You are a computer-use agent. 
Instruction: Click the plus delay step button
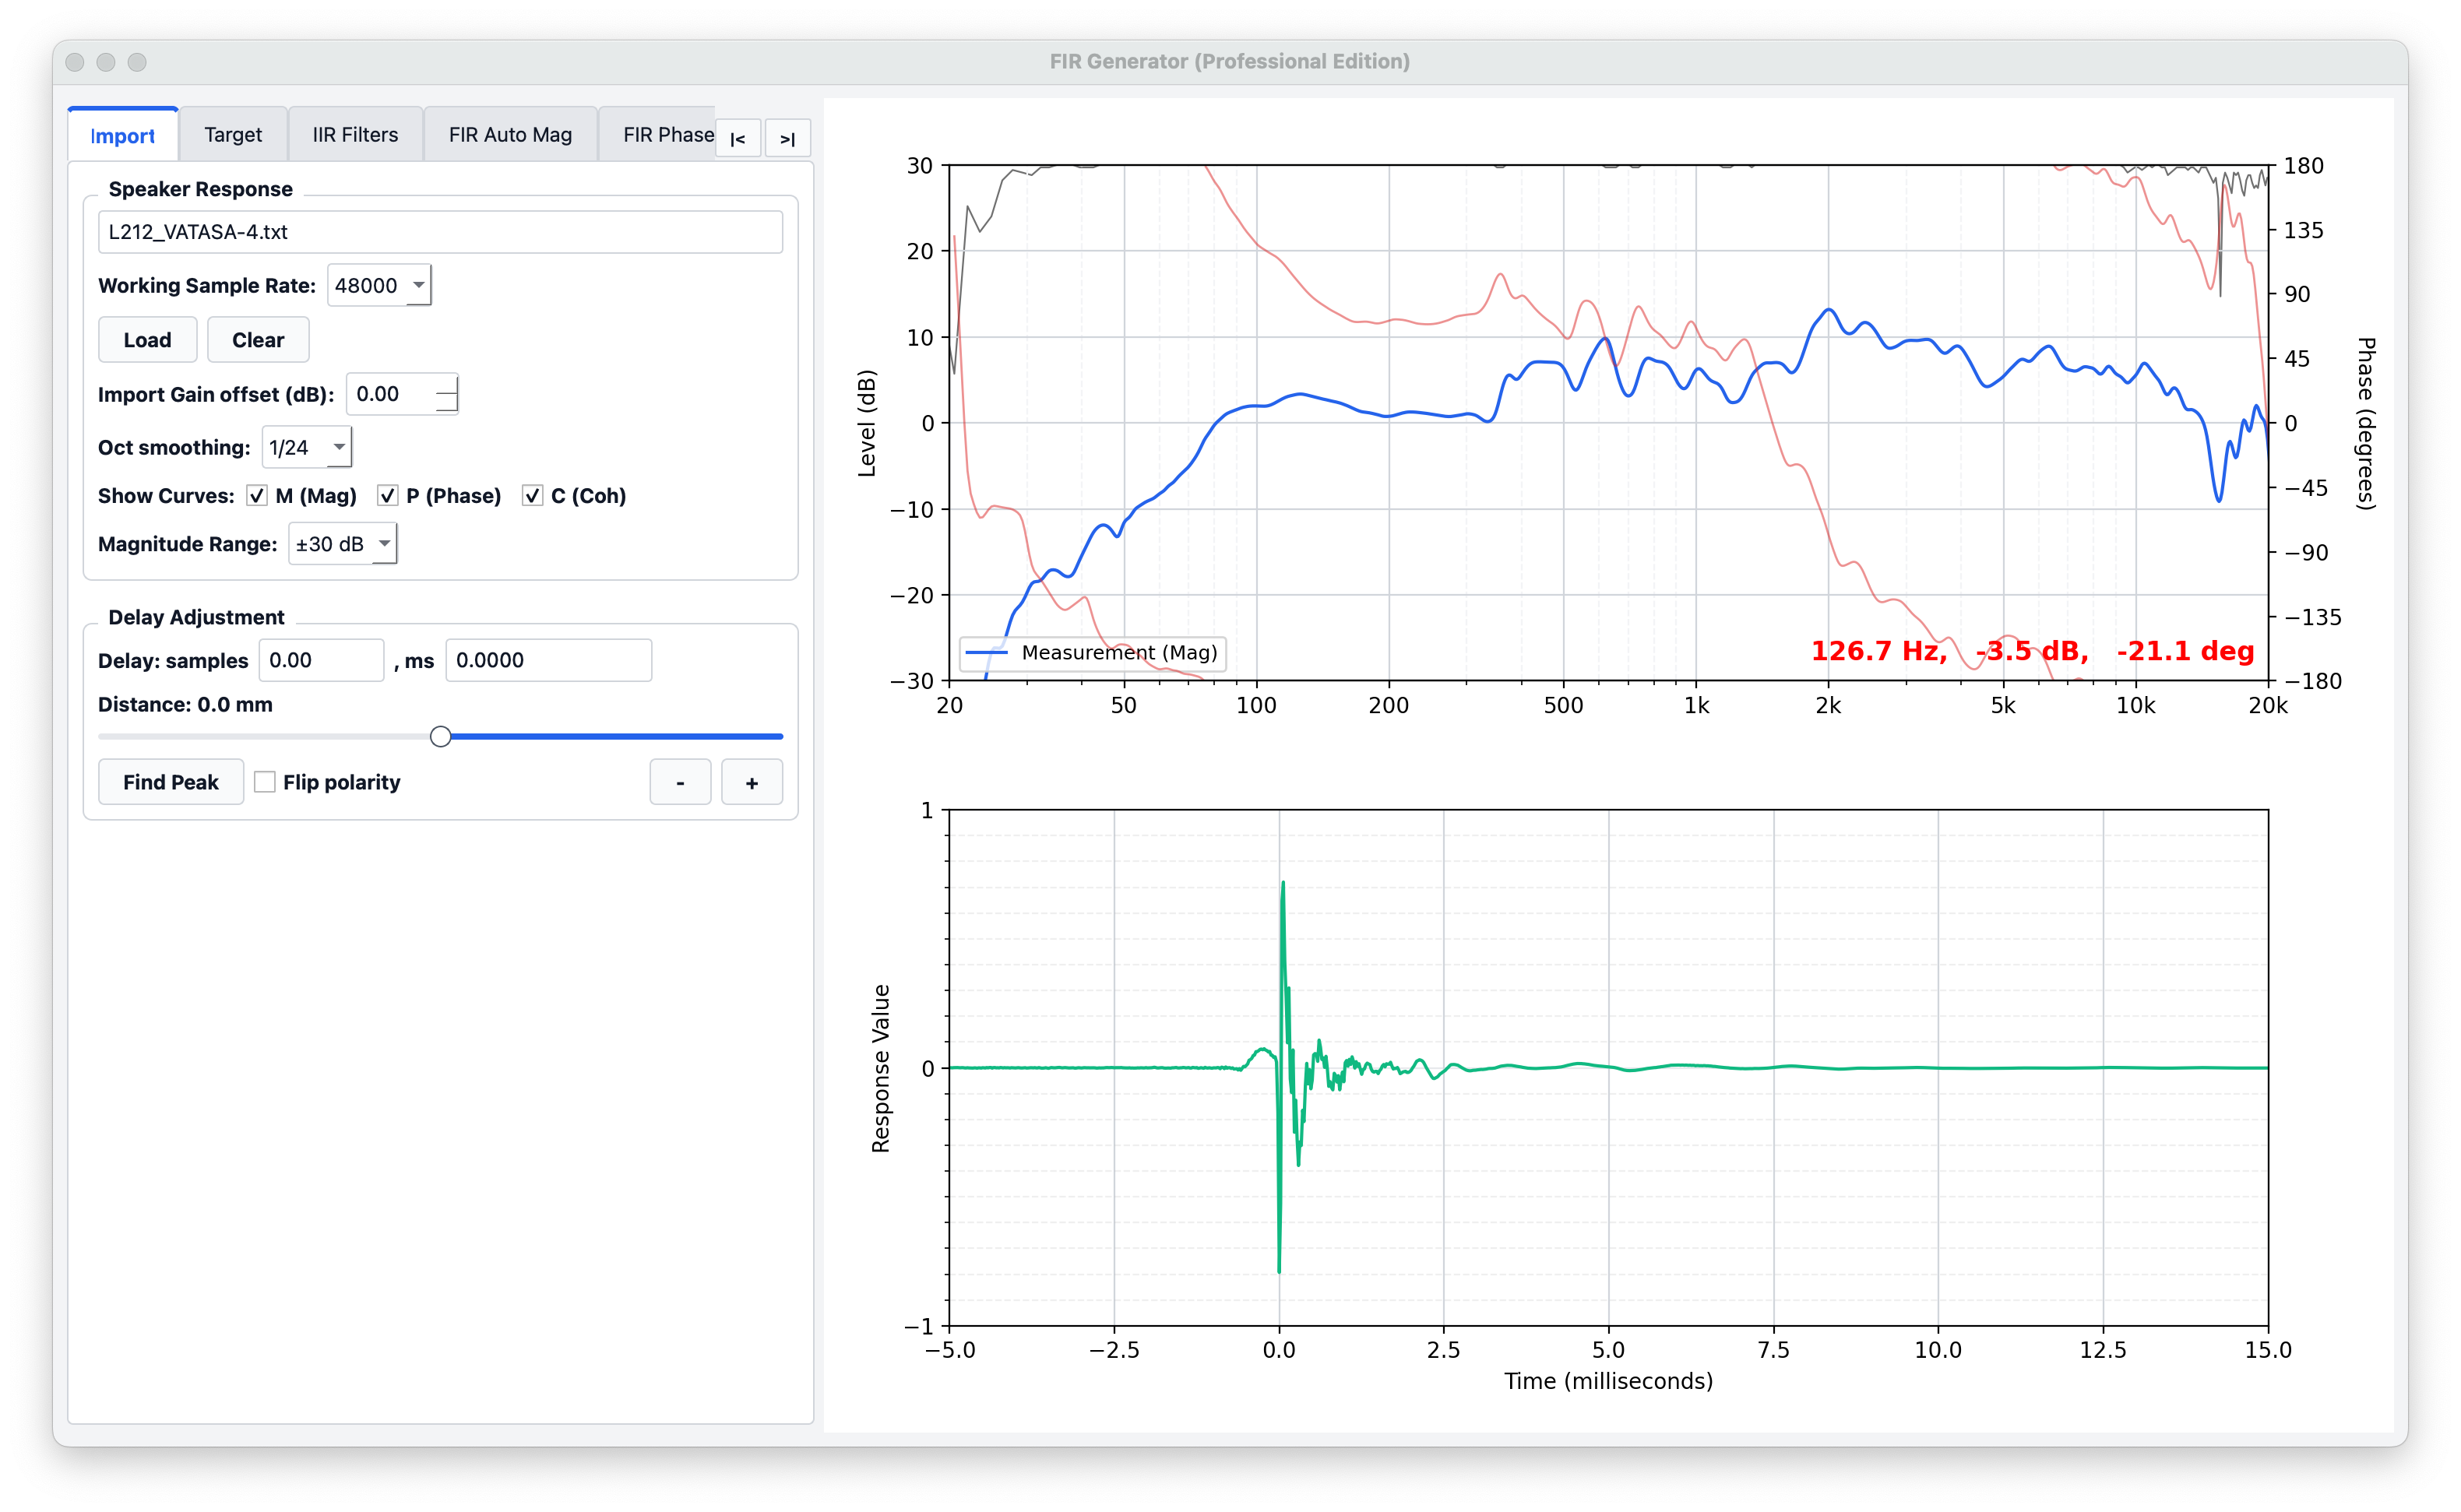click(x=751, y=782)
